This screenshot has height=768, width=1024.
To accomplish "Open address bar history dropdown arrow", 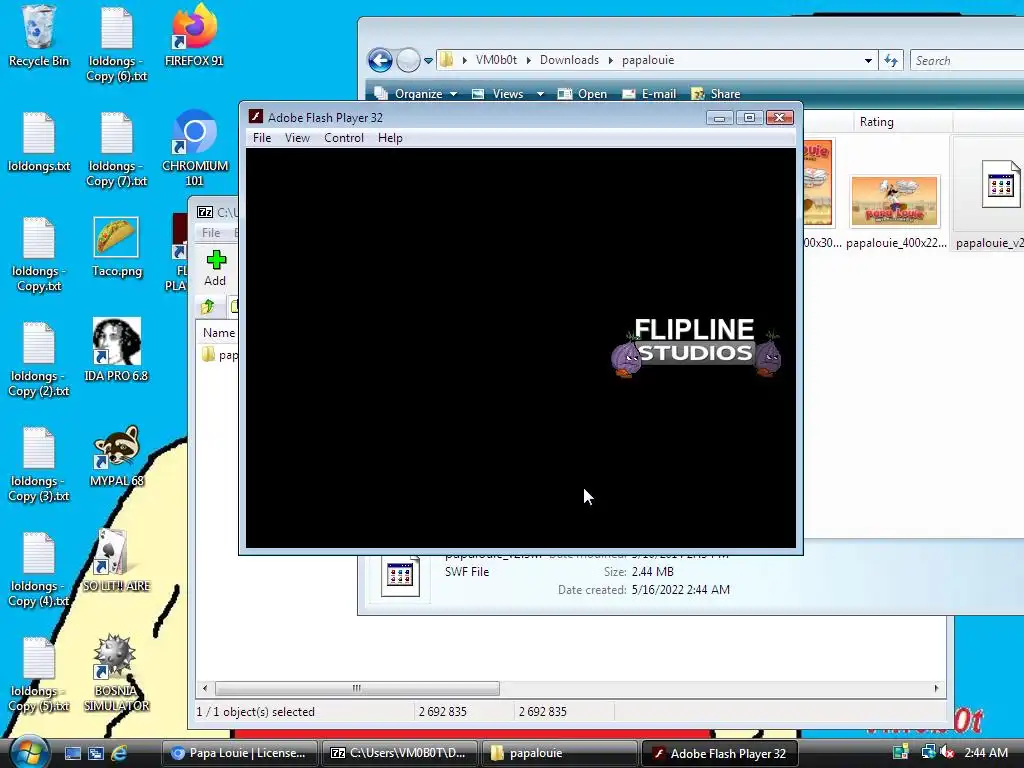I will click(868, 60).
